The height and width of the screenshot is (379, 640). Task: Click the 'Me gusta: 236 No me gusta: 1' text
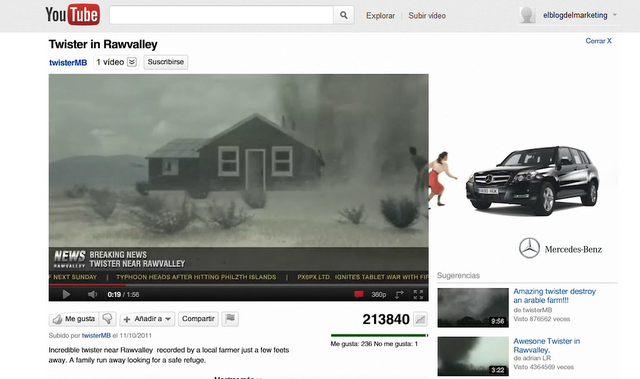point(374,344)
